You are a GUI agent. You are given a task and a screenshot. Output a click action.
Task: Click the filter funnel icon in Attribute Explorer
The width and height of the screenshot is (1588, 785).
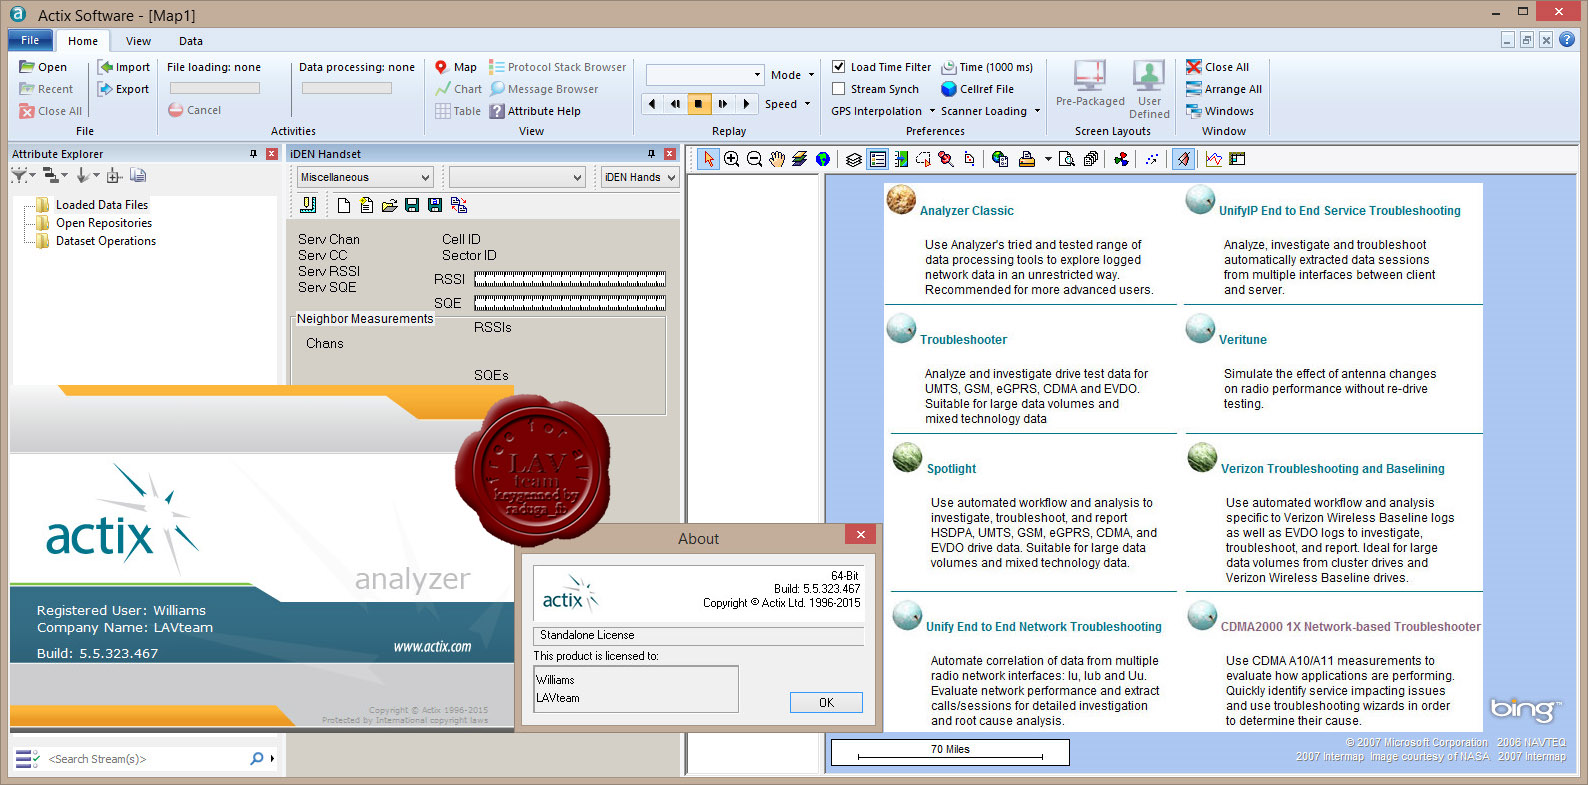(x=19, y=176)
